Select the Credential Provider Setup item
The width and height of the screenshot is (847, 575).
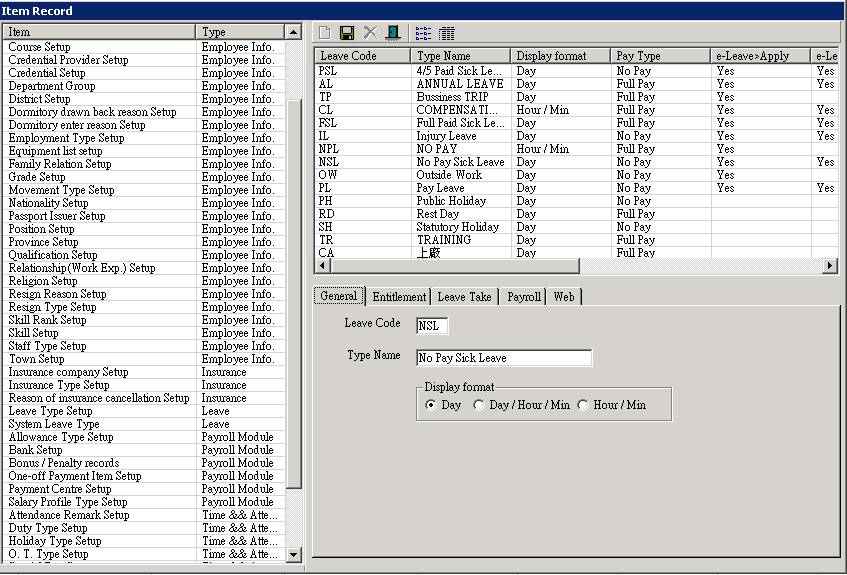[x=144, y=60]
